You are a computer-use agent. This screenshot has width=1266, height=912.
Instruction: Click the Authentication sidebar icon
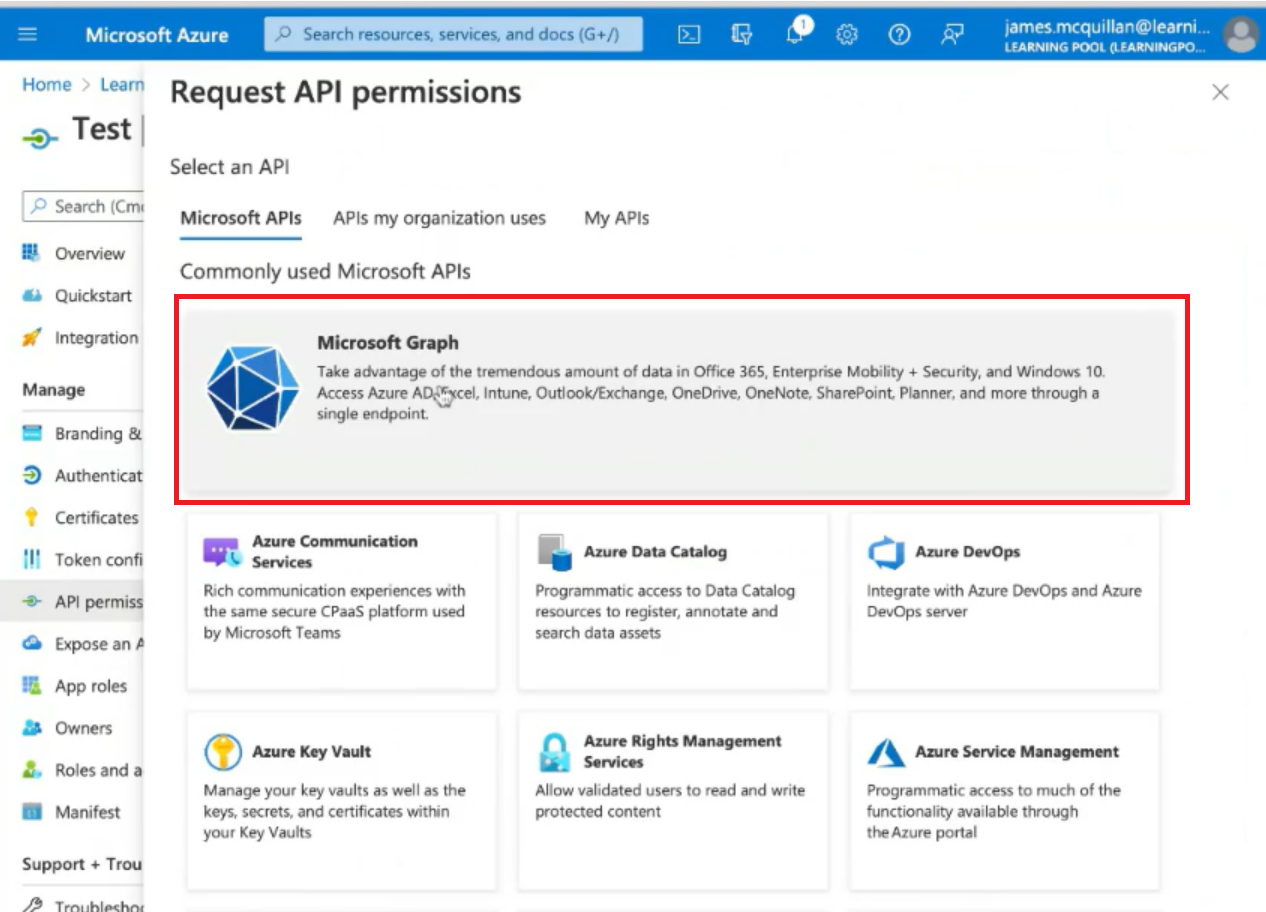[x=32, y=475]
